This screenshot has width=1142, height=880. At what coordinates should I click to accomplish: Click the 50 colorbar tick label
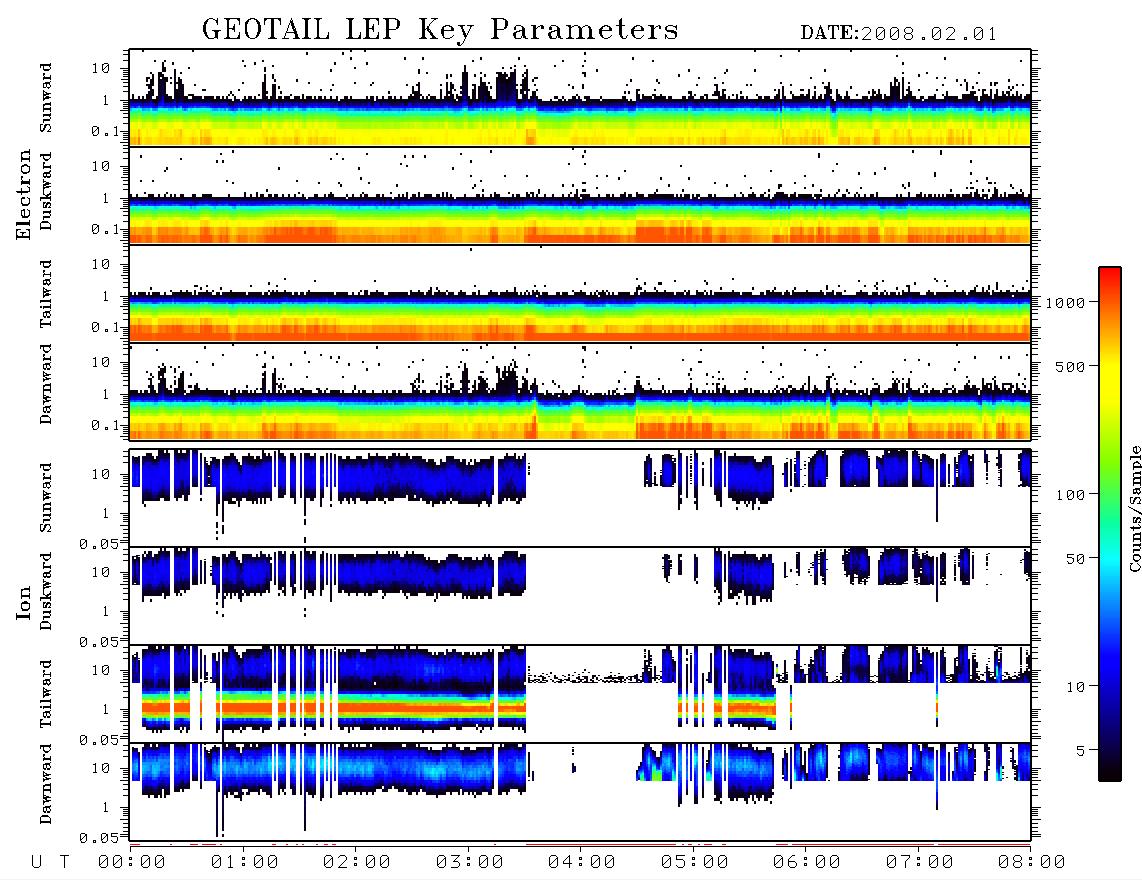(x=1075, y=559)
